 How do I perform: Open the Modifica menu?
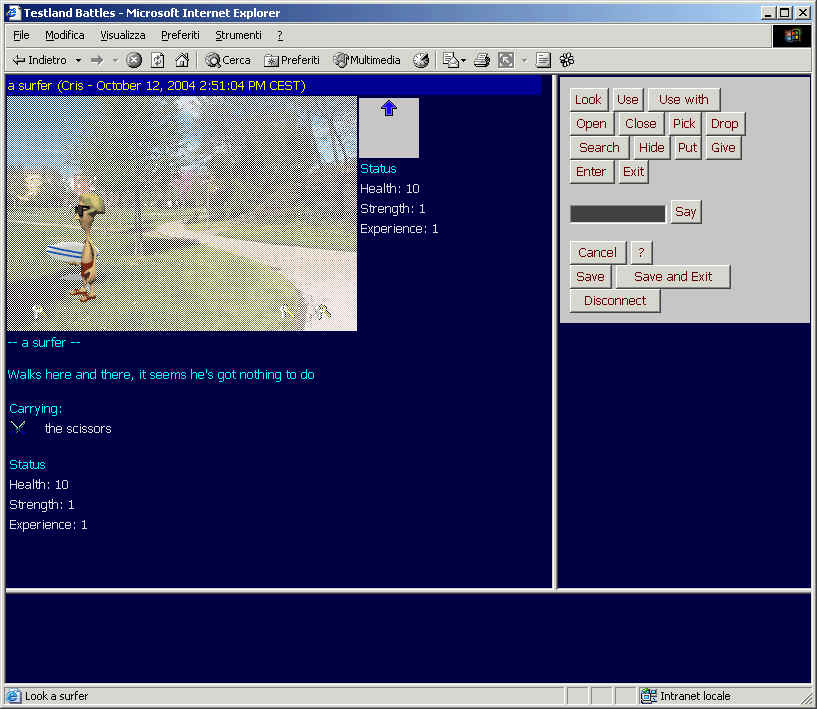point(65,35)
